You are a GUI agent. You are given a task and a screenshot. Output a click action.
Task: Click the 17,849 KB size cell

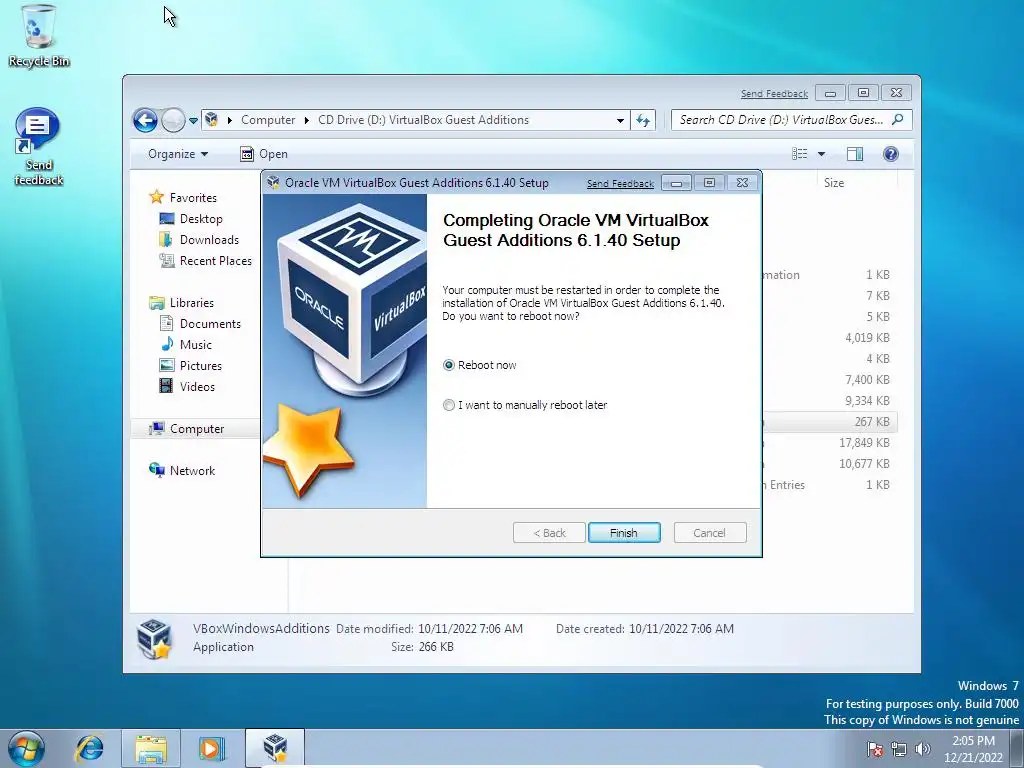(x=864, y=443)
